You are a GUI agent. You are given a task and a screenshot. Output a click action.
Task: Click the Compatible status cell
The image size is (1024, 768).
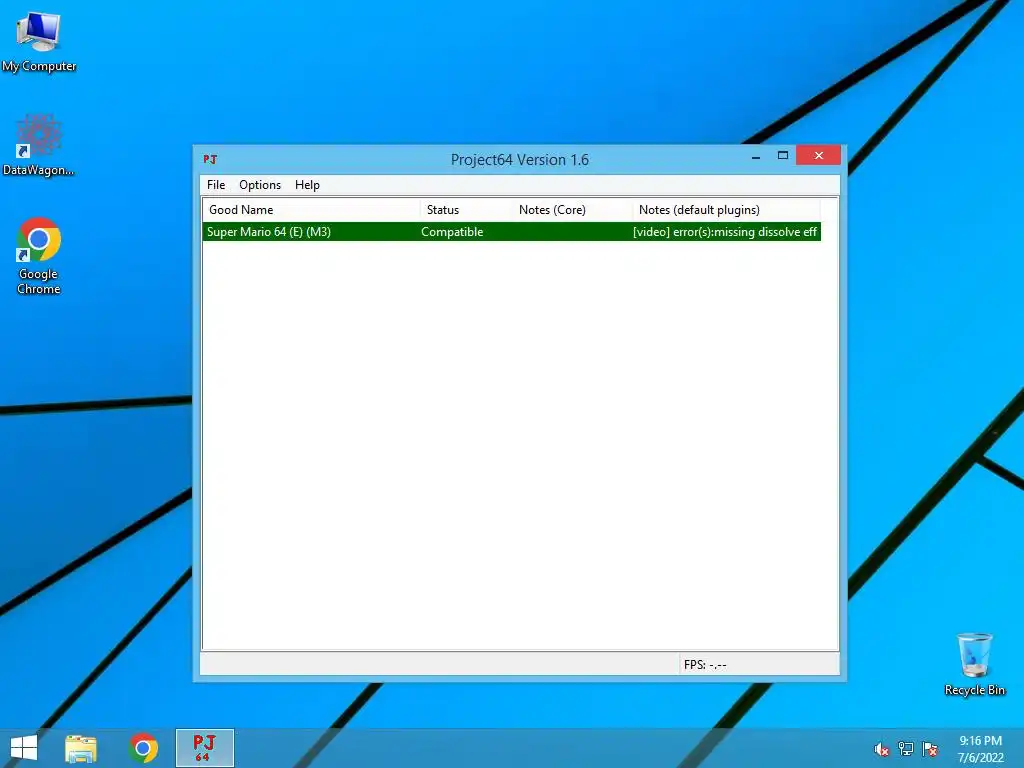coord(452,232)
